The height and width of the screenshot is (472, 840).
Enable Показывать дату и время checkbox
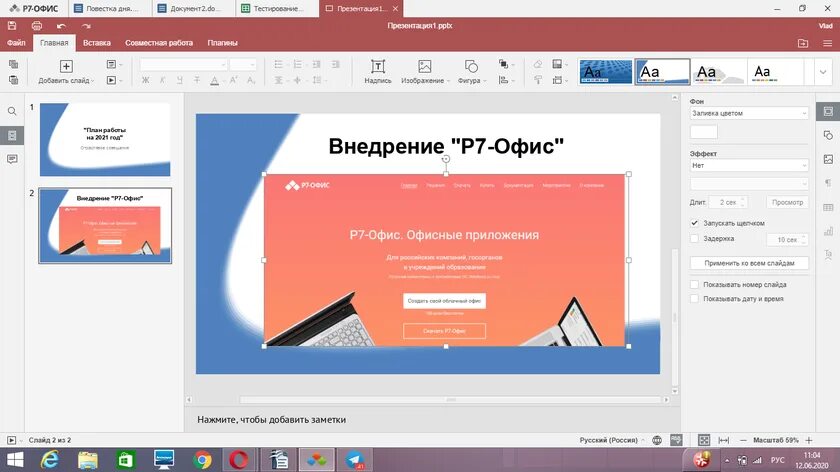tap(694, 298)
